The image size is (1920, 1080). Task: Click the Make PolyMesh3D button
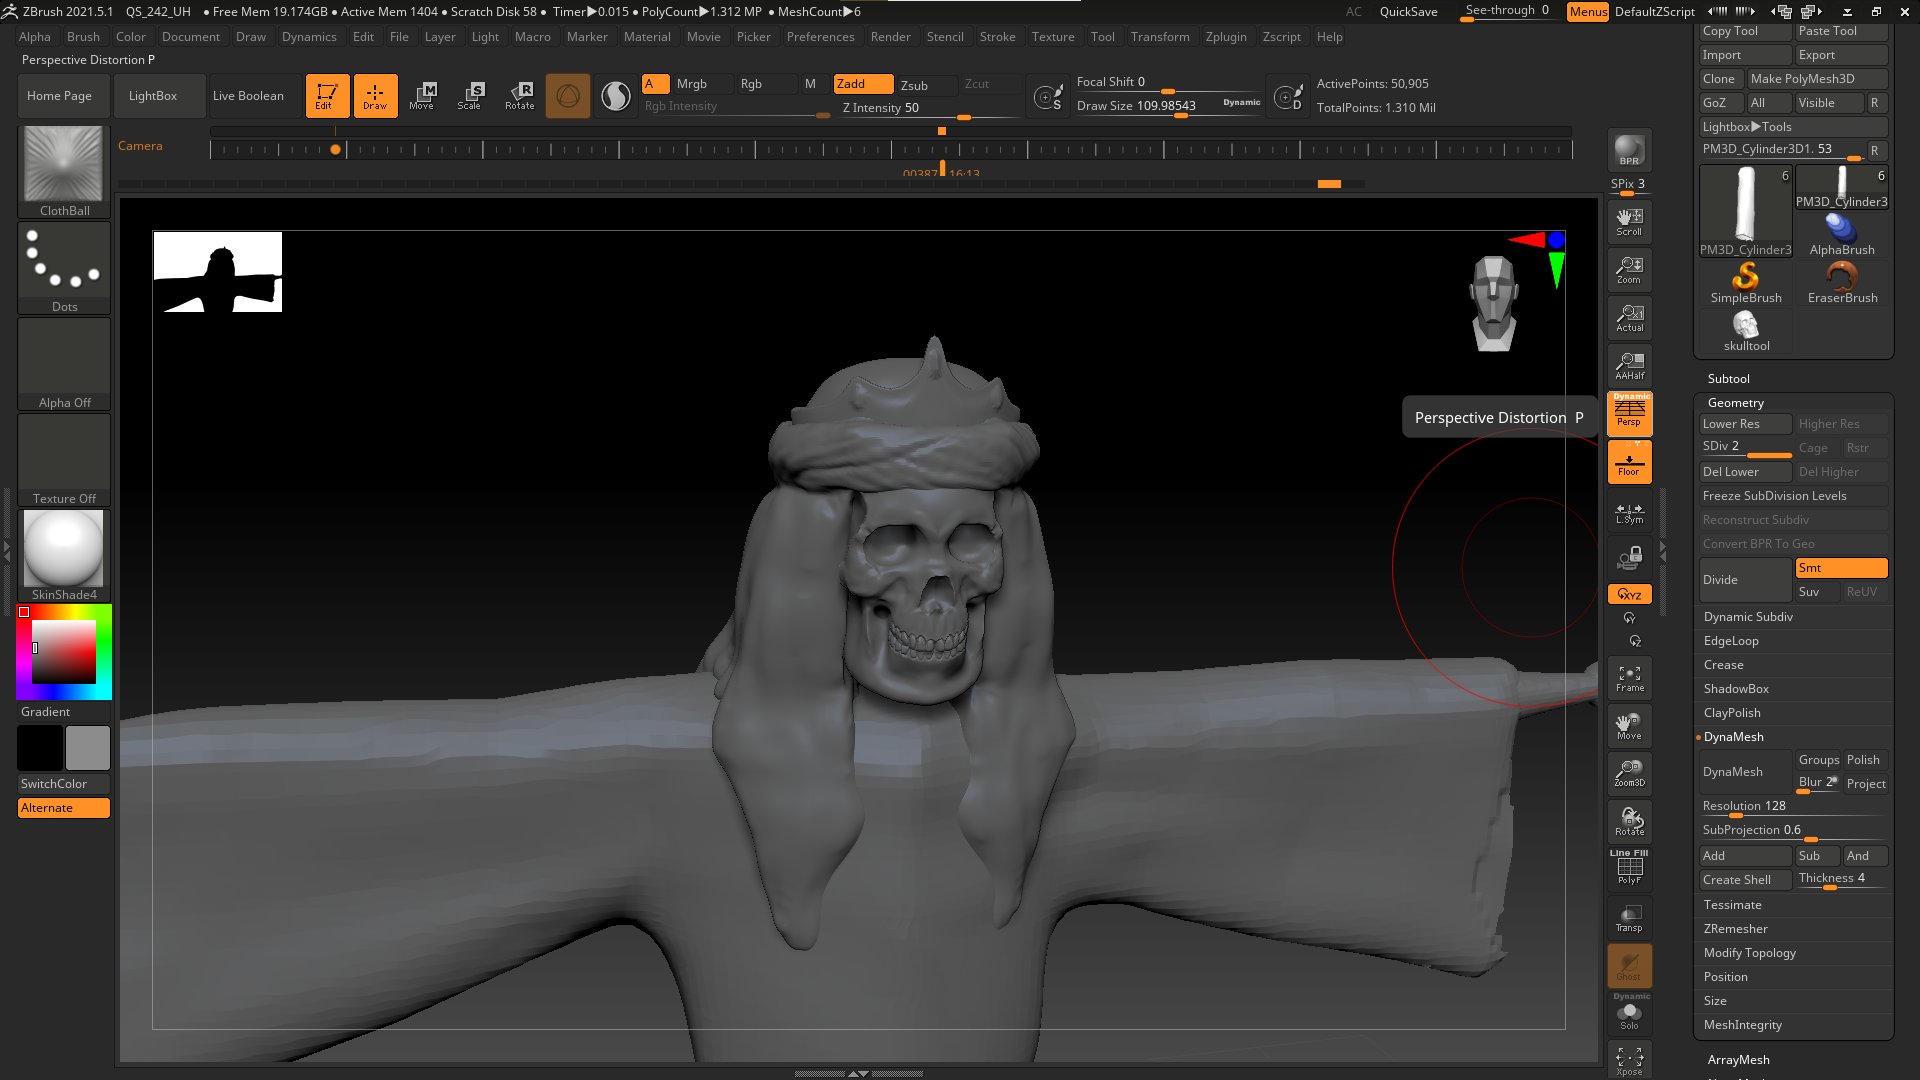point(1815,79)
